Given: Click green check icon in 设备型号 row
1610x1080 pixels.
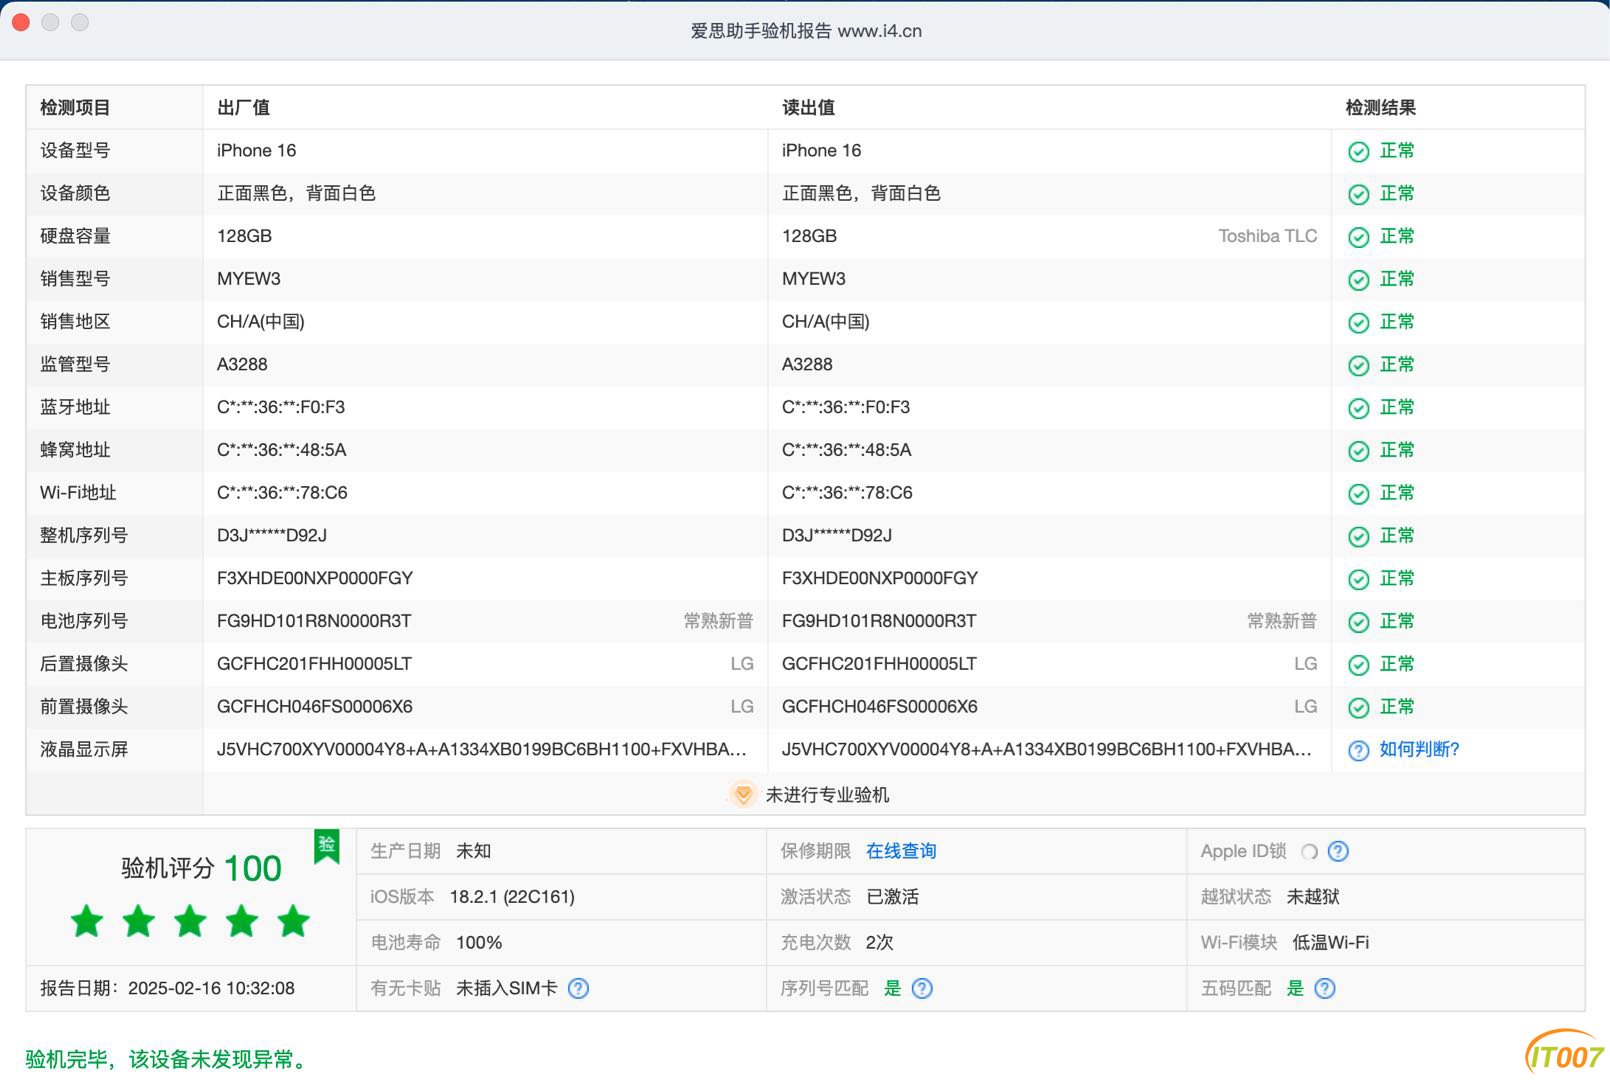Looking at the screenshot, I should point(1358,151).
